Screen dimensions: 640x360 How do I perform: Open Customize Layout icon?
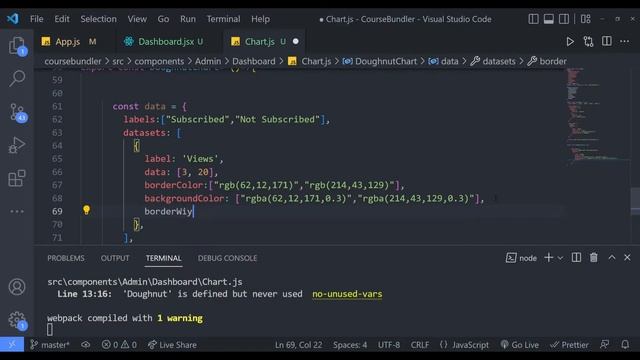tap(586, 19)
